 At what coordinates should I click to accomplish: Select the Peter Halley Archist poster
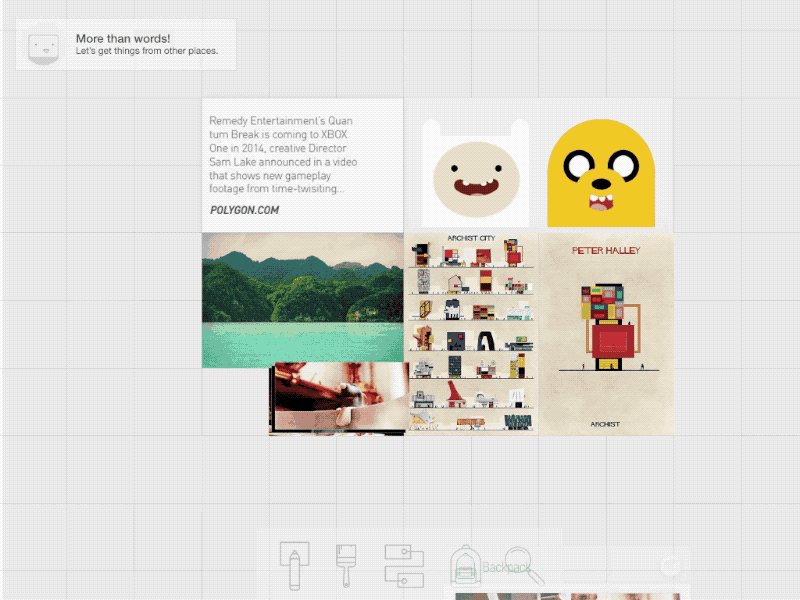(x=606, y=334)
